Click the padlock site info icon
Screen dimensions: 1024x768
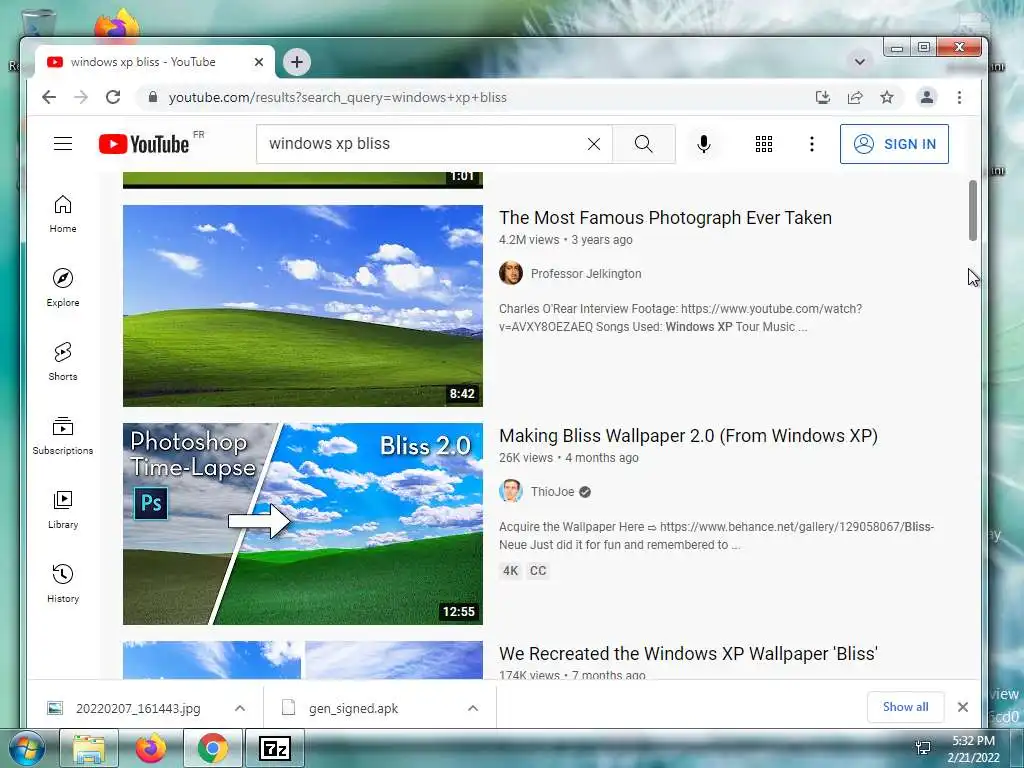pos(153,97)
